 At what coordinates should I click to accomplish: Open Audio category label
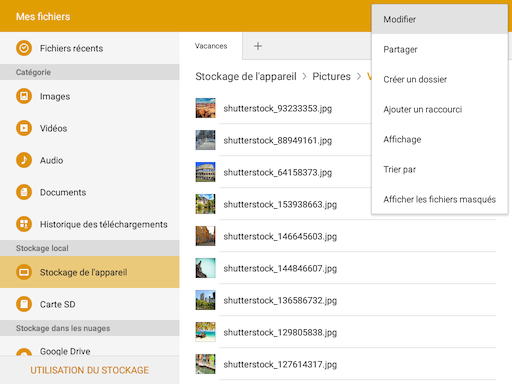pyautogui.click(x=51, y=160)
